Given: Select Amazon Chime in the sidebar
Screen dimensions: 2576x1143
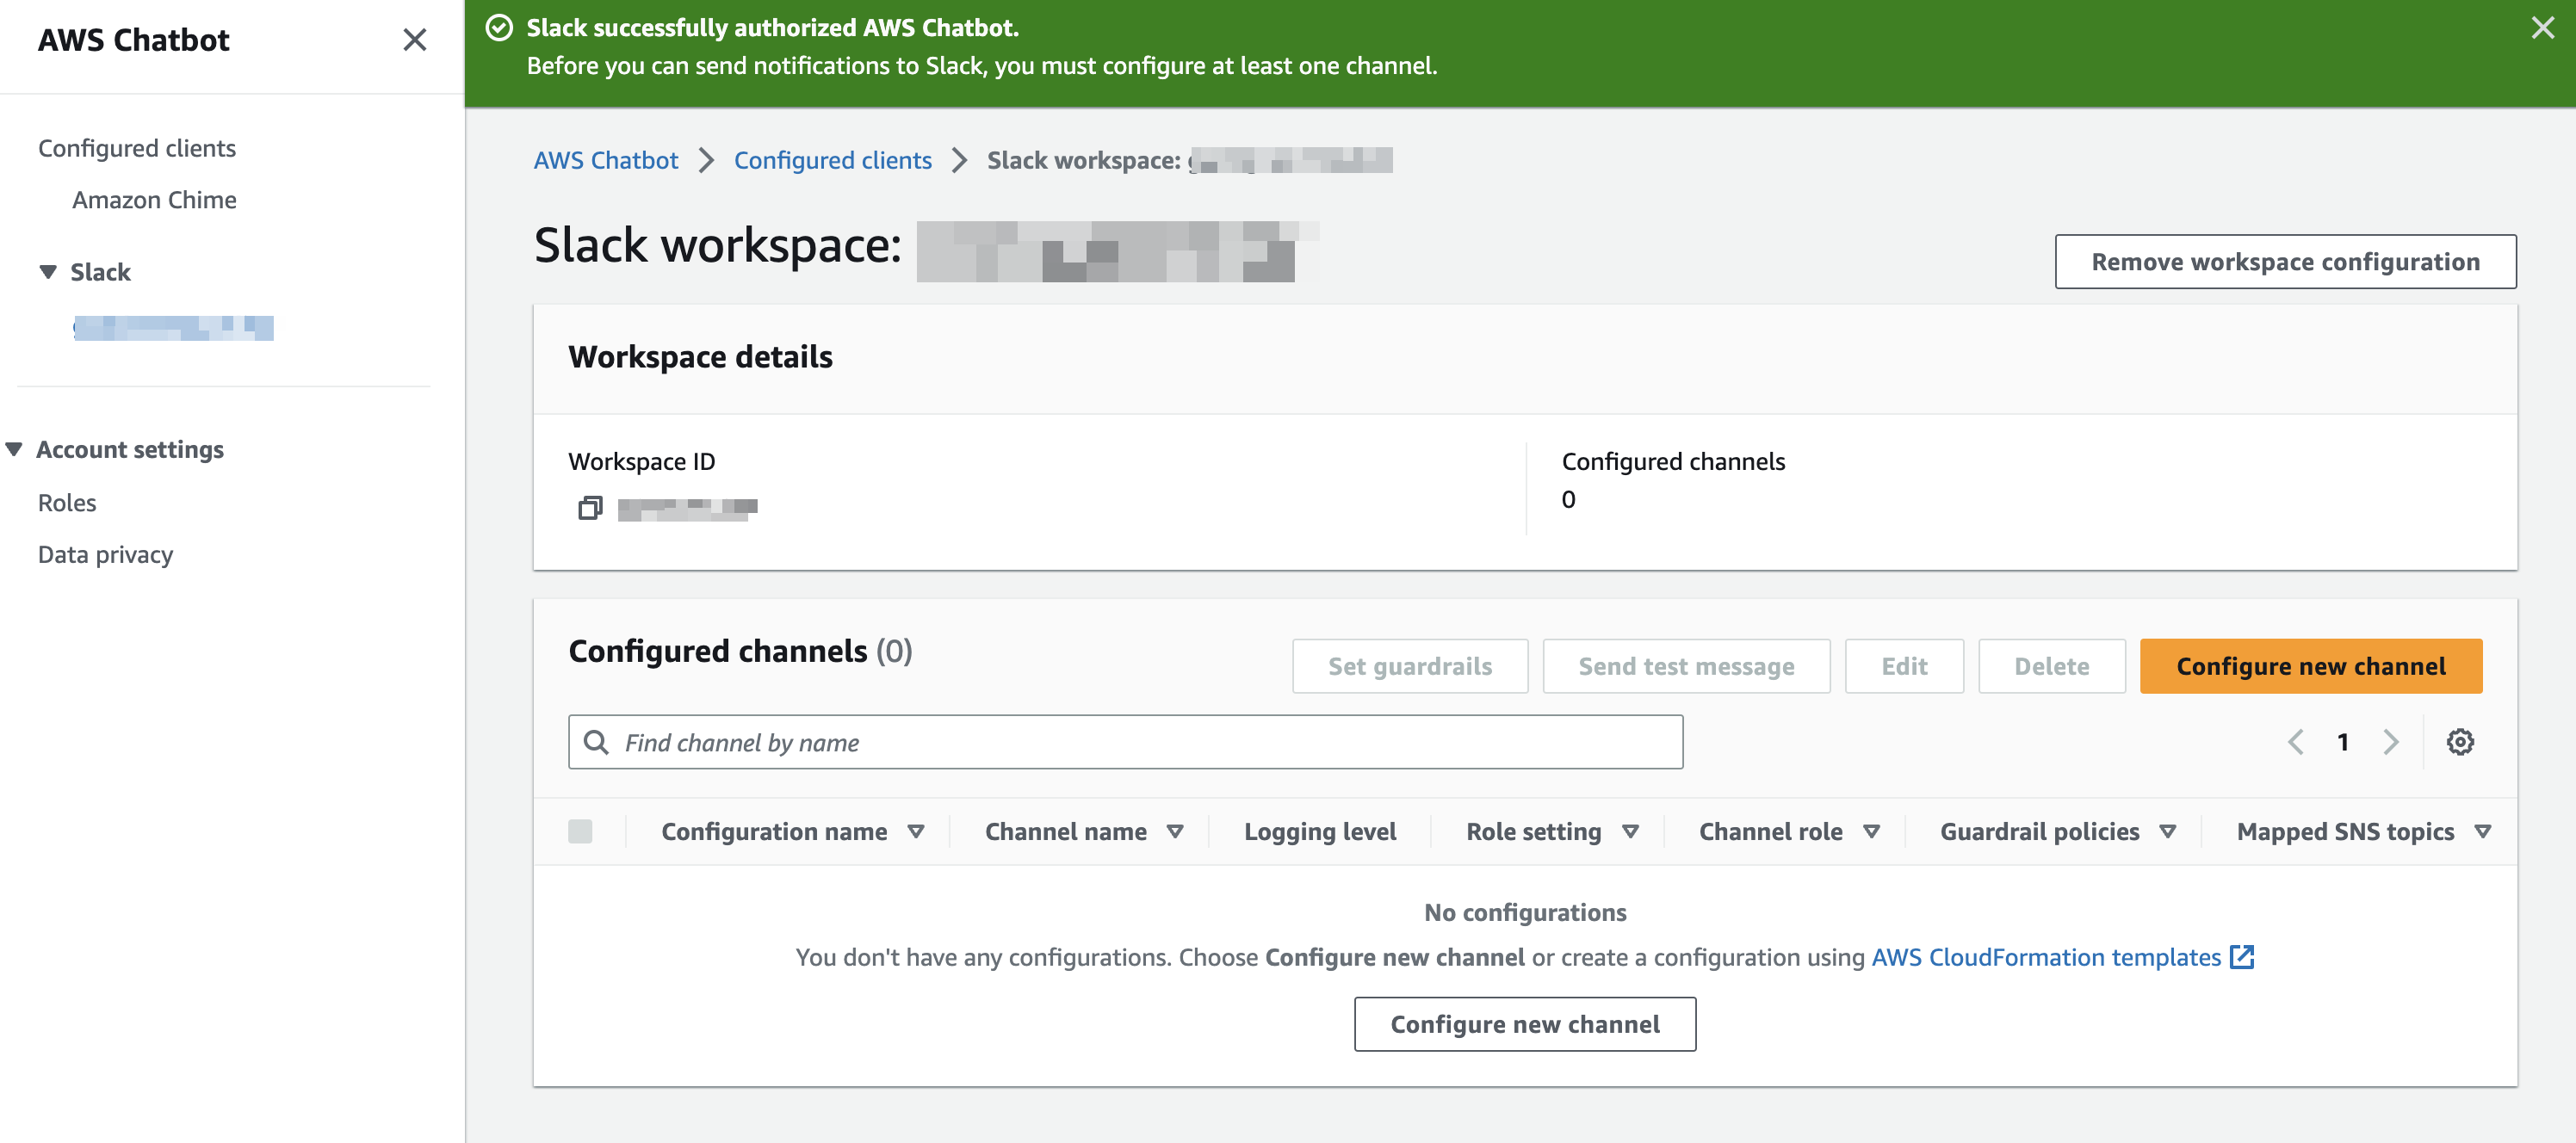Looking at the screenshot, I should click(x=153, y=199).
